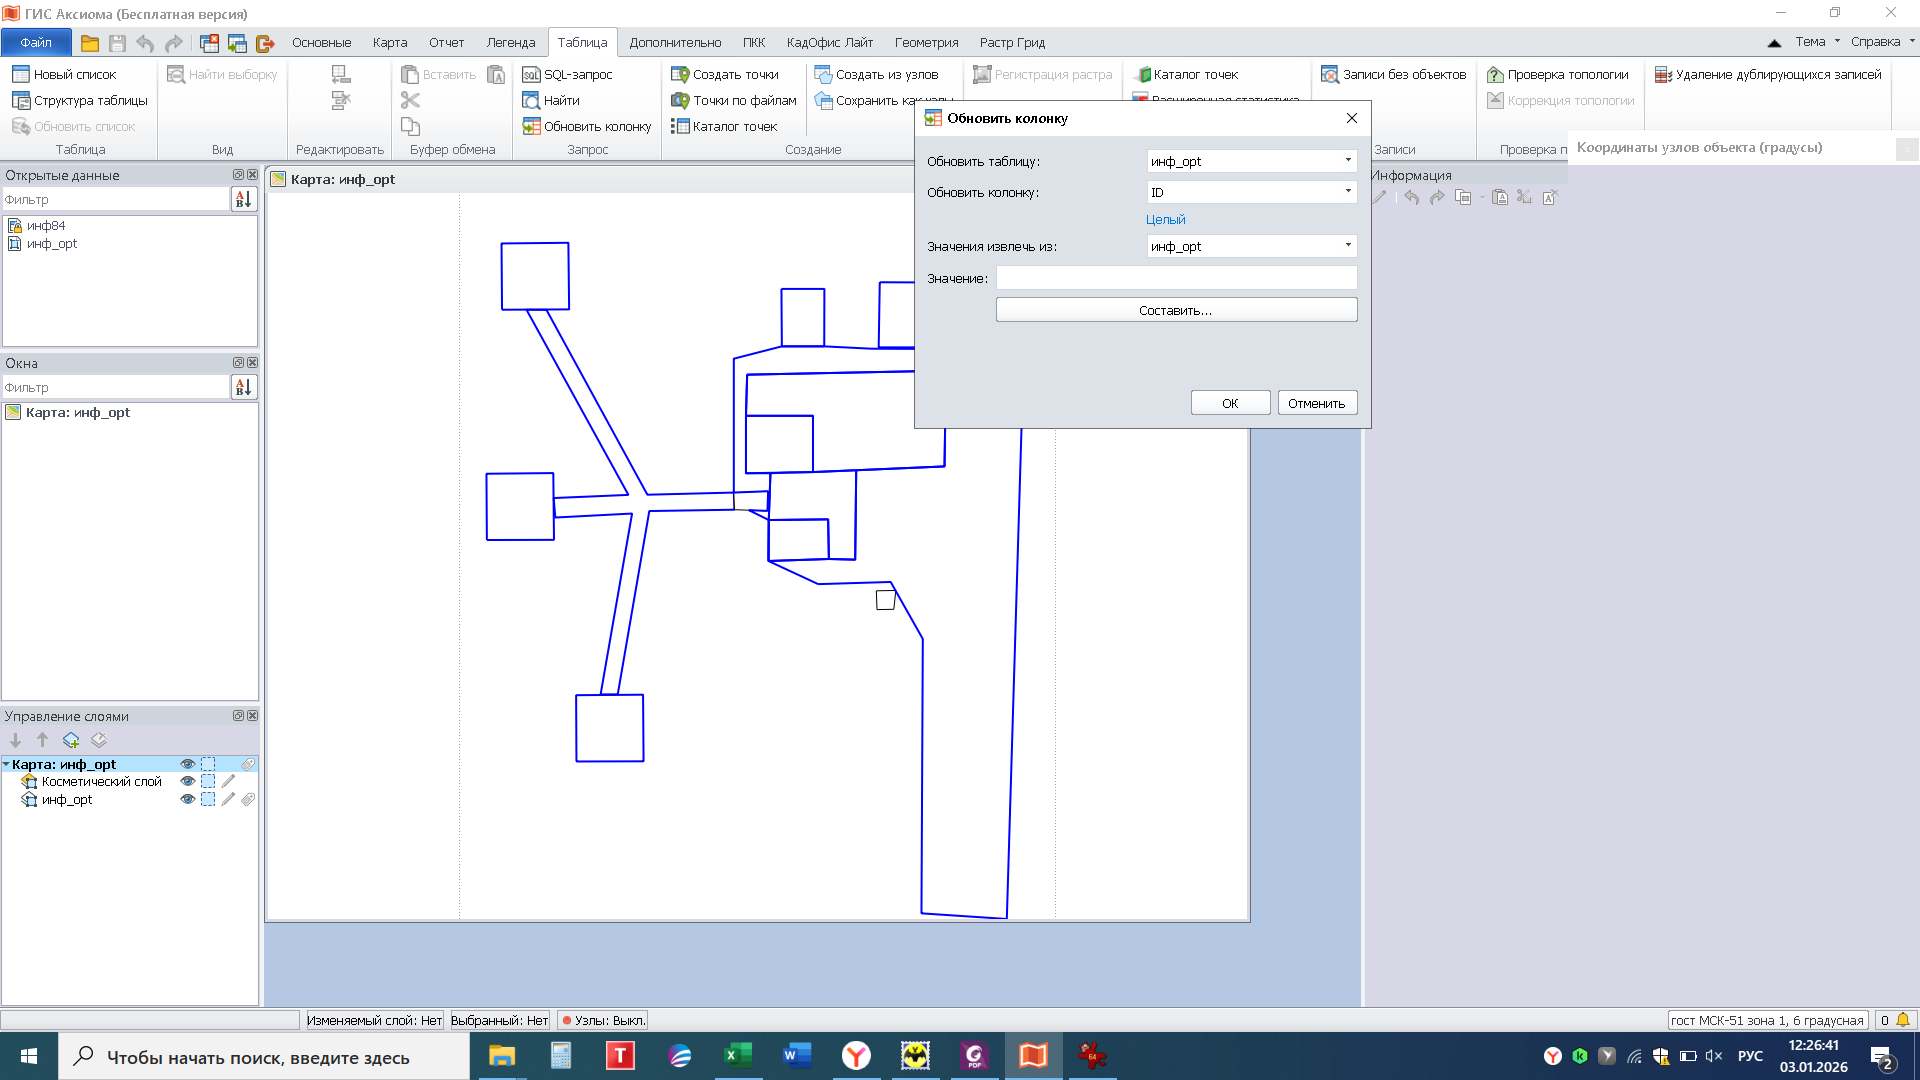Click the SQL-запрос icon in ribbon
The height and width of the screenshot is (1080, 1920).
pyautogui.click(x=531, y=75)
